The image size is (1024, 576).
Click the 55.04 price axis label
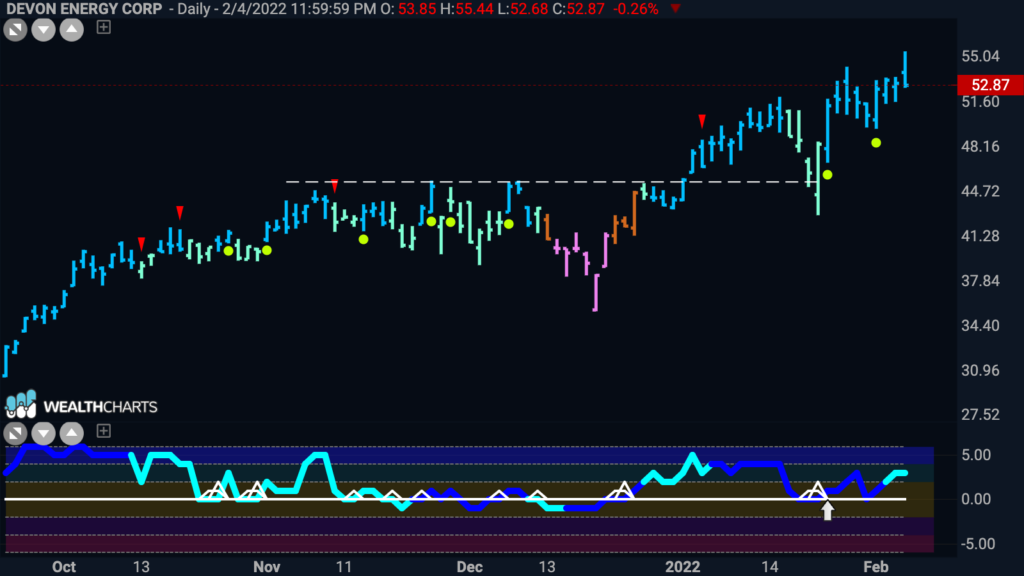click(980, 56)
